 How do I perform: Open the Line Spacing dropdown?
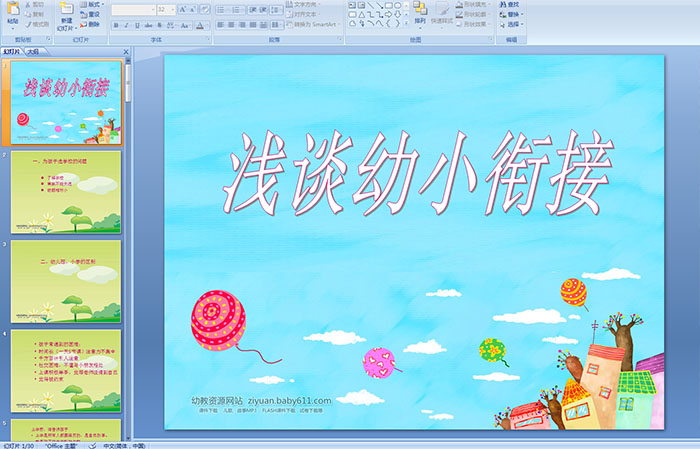pyautogui.click(x=276, y=9)
